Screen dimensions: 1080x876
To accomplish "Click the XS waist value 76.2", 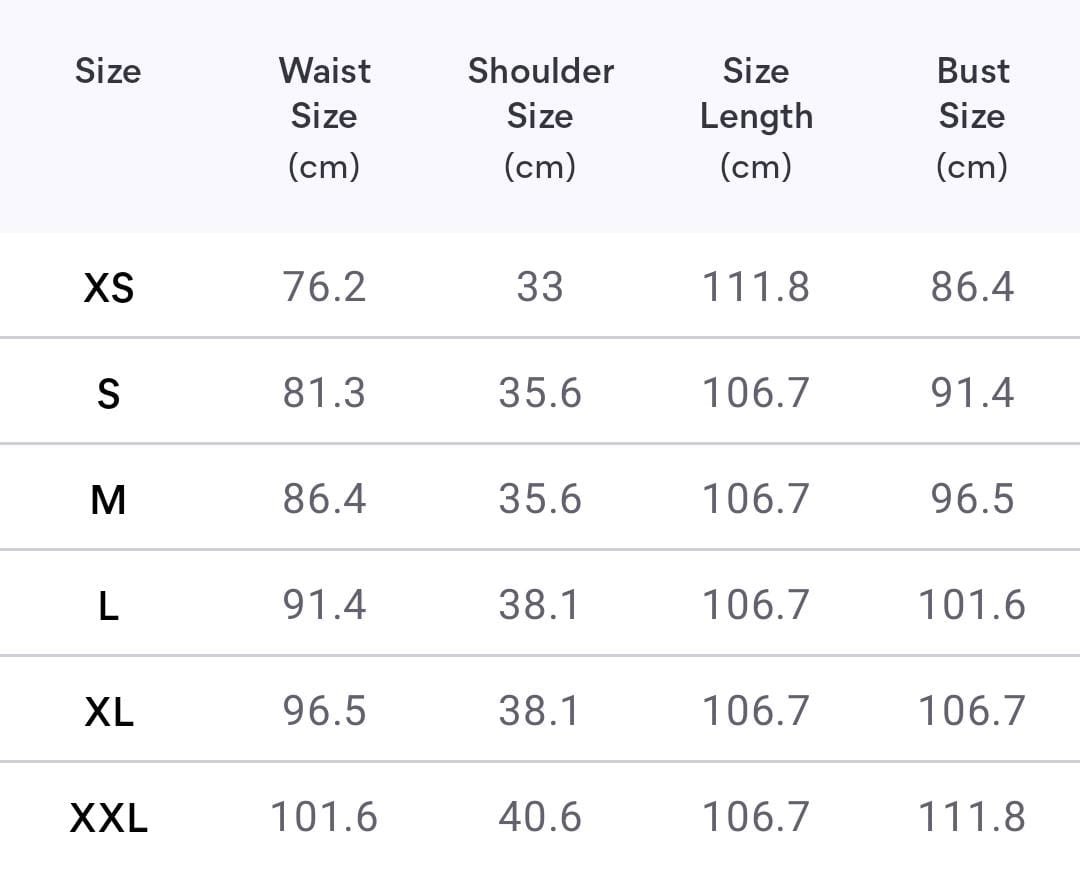I will point(324,287).
